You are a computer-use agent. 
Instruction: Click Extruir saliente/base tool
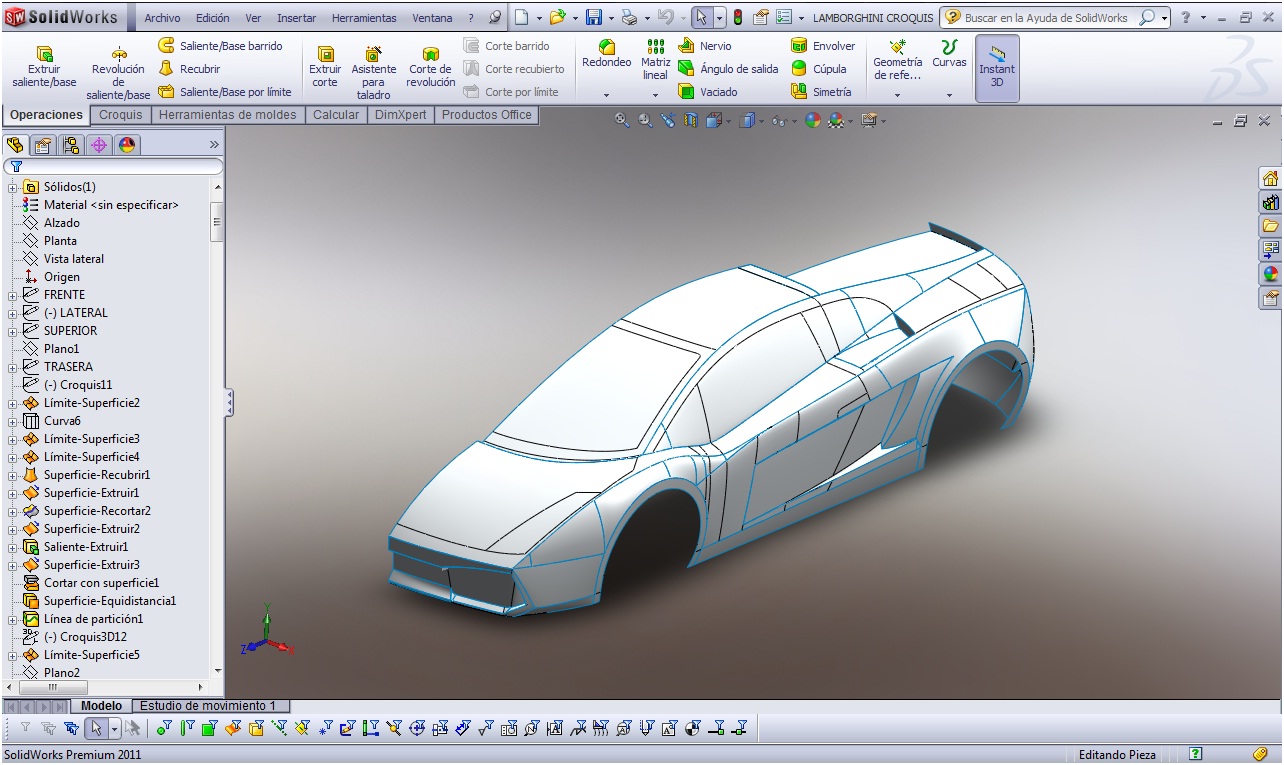coord(44,67)
